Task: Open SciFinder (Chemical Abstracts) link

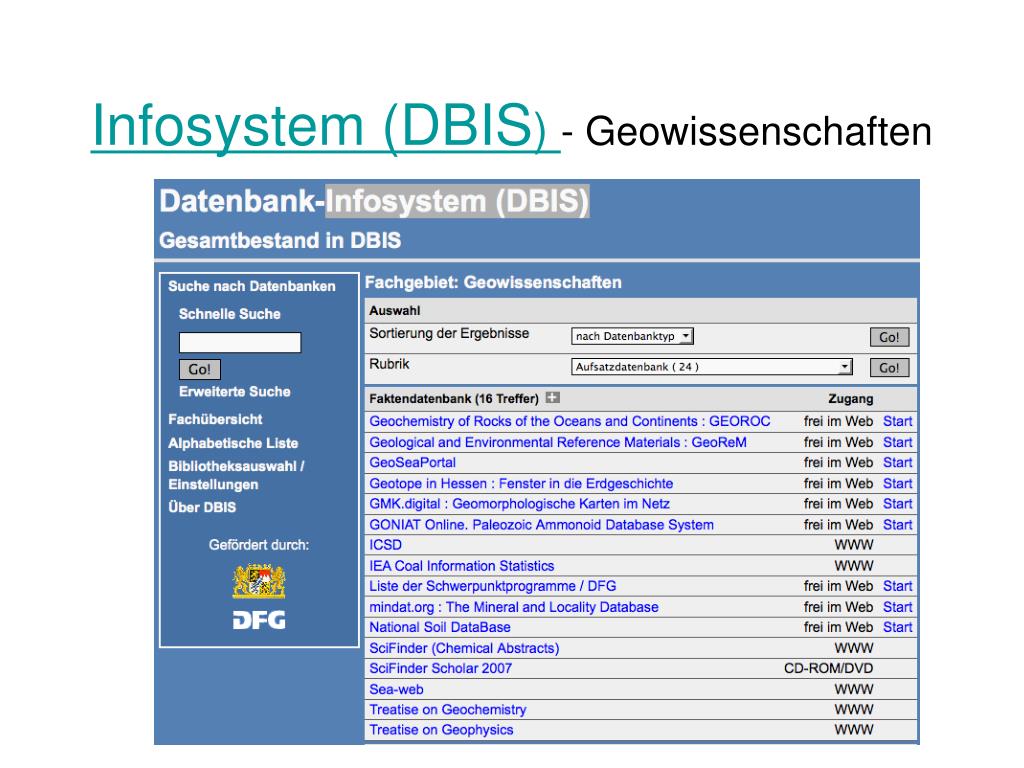Action: tap(464, 648)
